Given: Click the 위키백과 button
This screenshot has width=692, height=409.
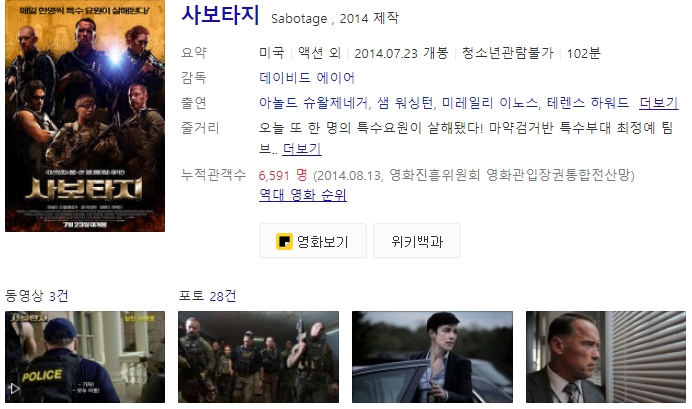Looking at the screenshot, I should (417, 241).
